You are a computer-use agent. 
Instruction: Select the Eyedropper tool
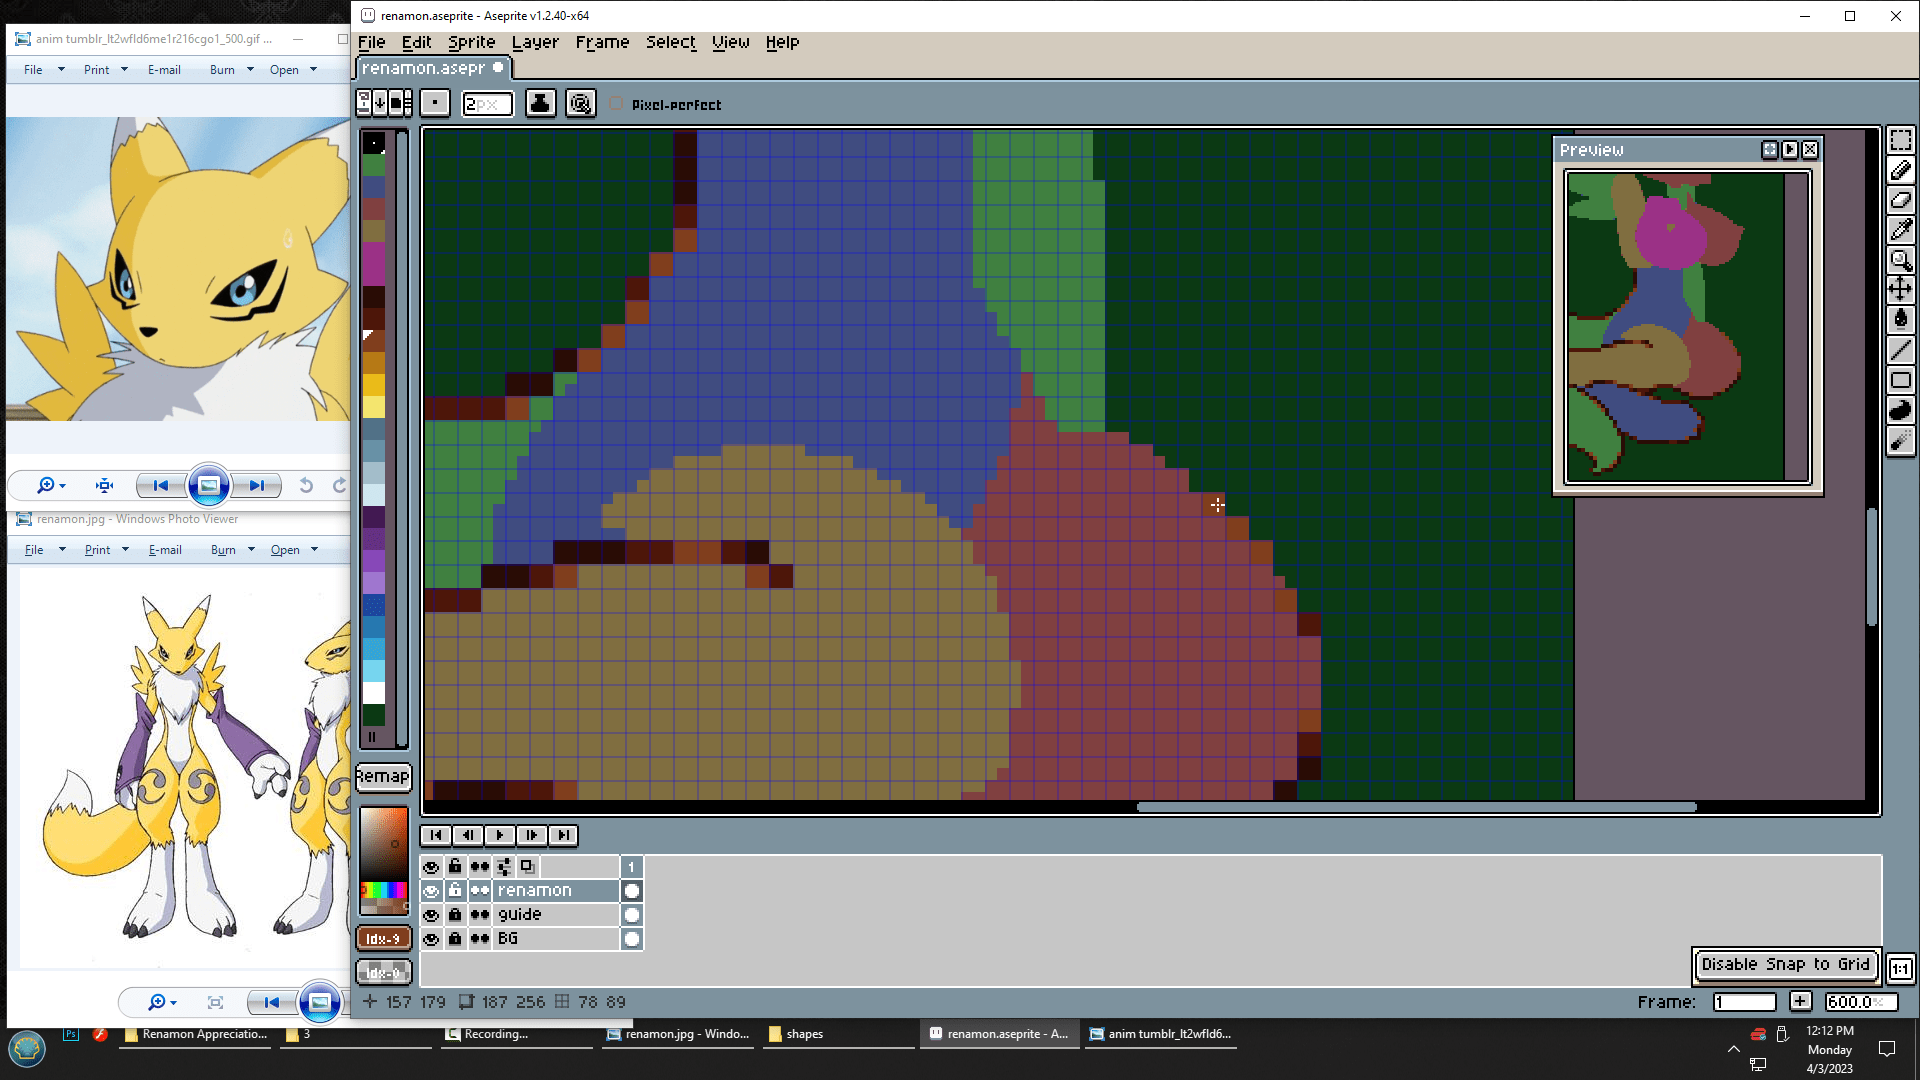[x=1900, y=230]
